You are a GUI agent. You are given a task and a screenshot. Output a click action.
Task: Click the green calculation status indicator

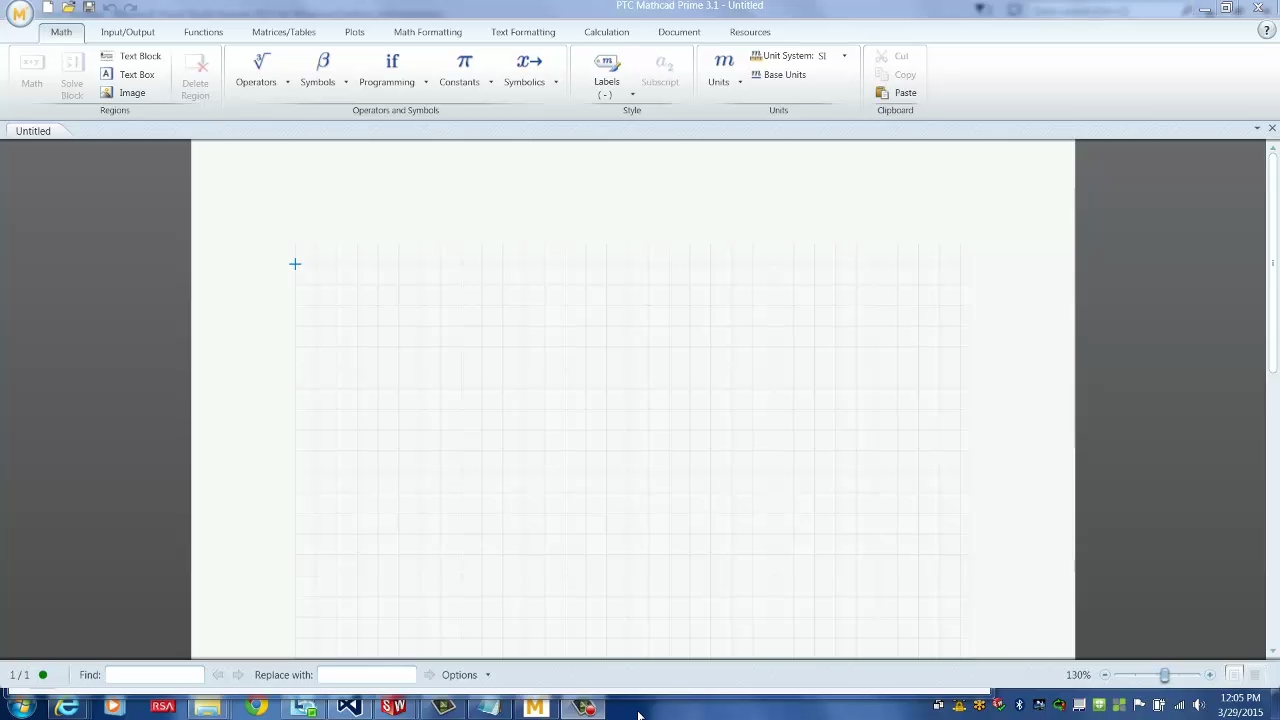point(43,675)
